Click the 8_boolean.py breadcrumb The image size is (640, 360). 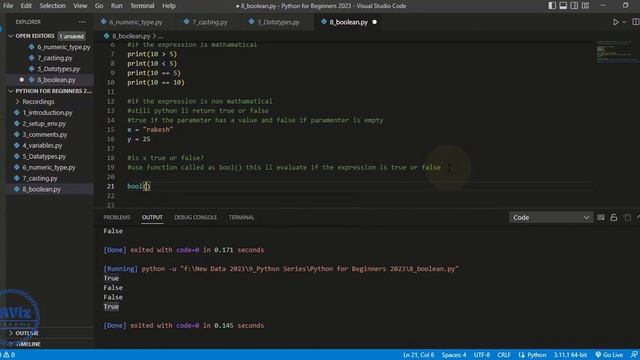point(131,36)
